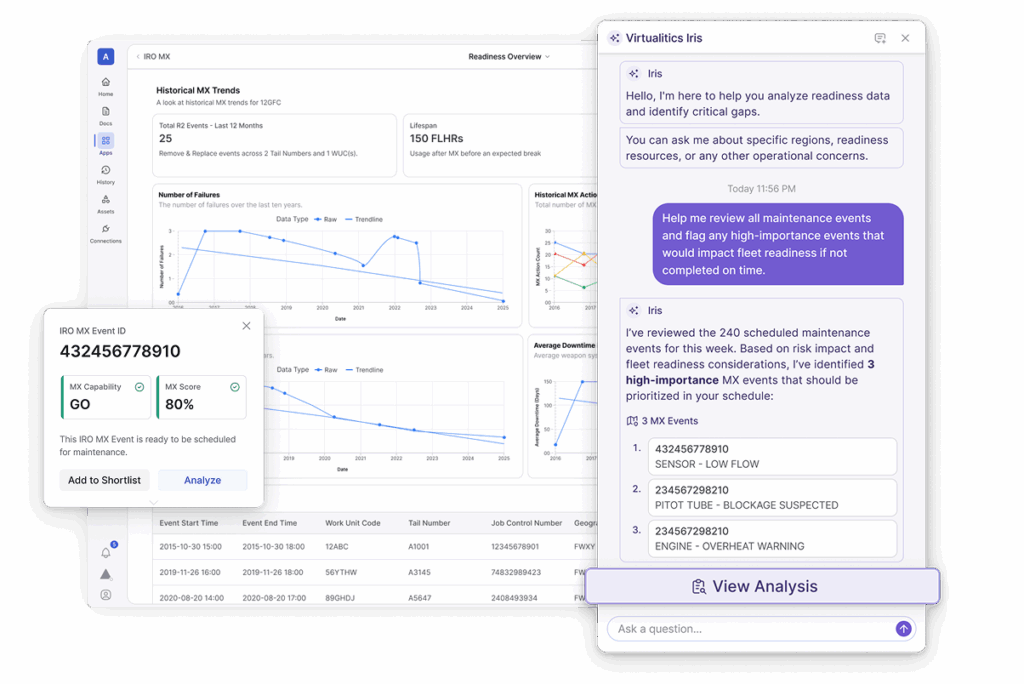Click the Add to Shortlist button
Screen dimensions: 1024x684
pos(104,480)
